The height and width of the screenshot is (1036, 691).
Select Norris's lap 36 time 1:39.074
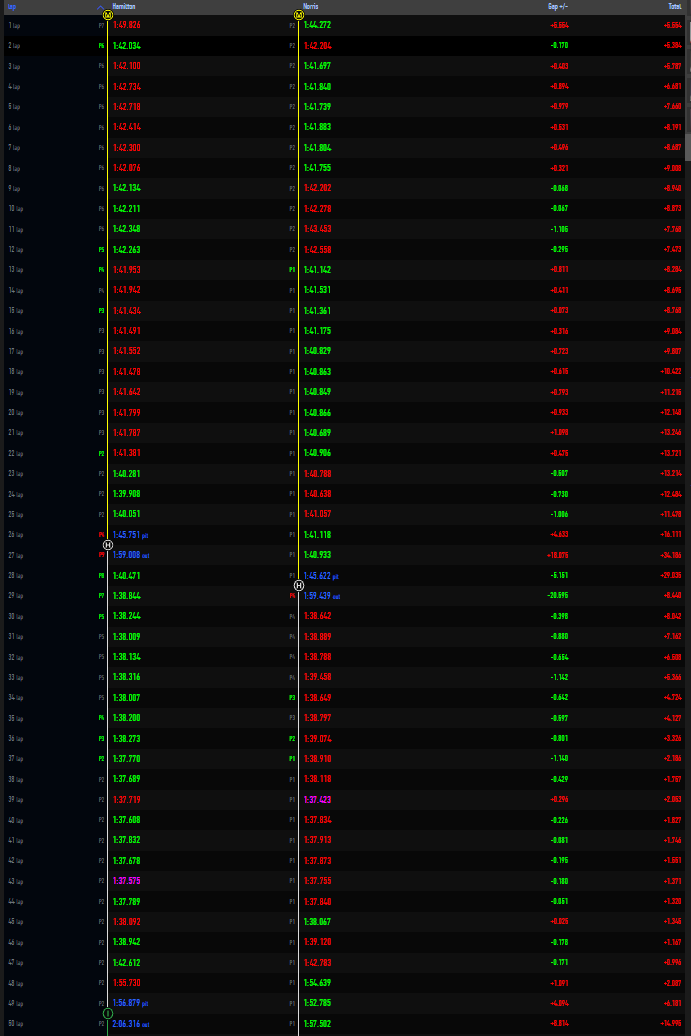[318, 739]
